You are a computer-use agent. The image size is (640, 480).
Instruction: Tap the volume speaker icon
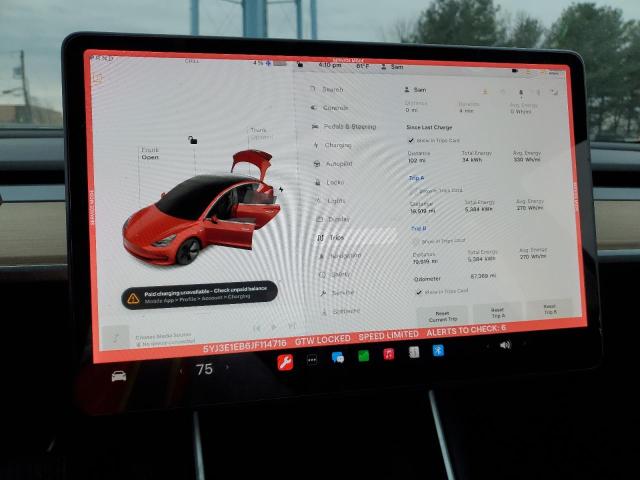pos(505,345)
